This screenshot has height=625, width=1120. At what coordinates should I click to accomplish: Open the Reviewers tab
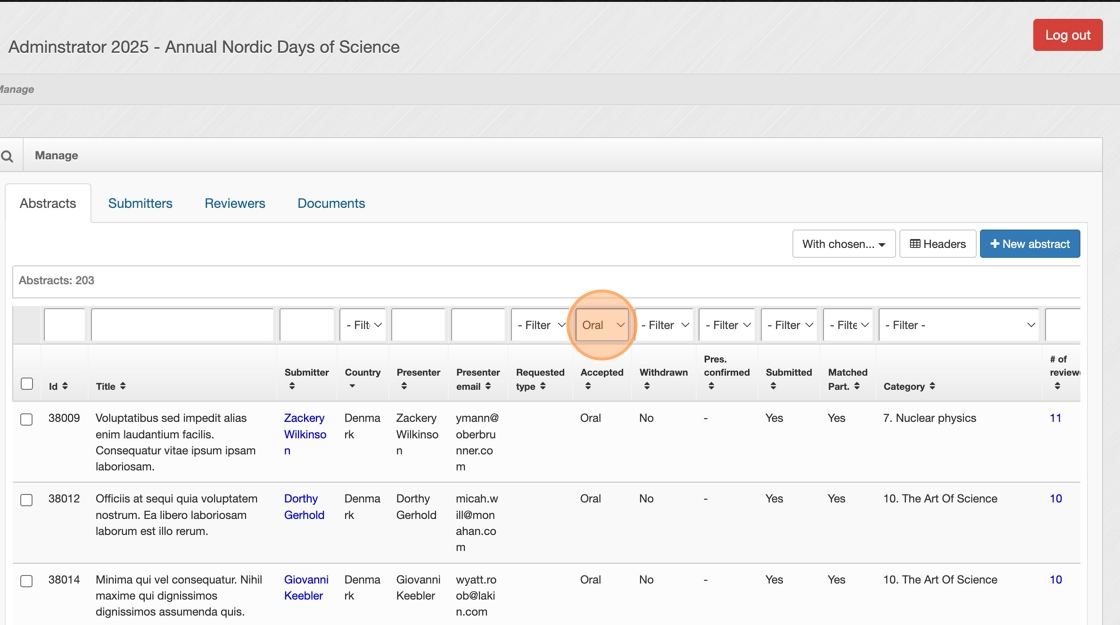235,203
